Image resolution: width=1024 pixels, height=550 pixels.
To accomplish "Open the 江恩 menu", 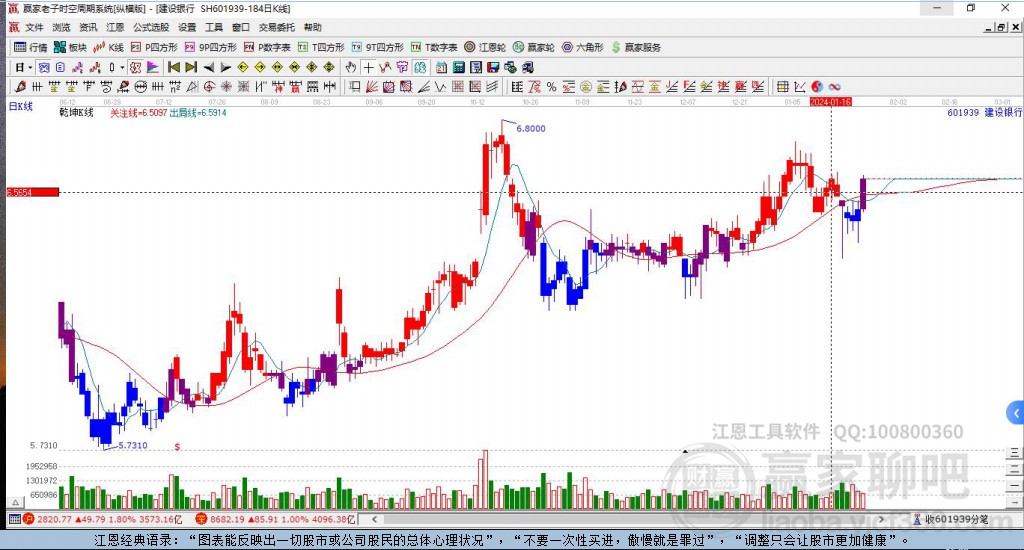I will [115, 27].
